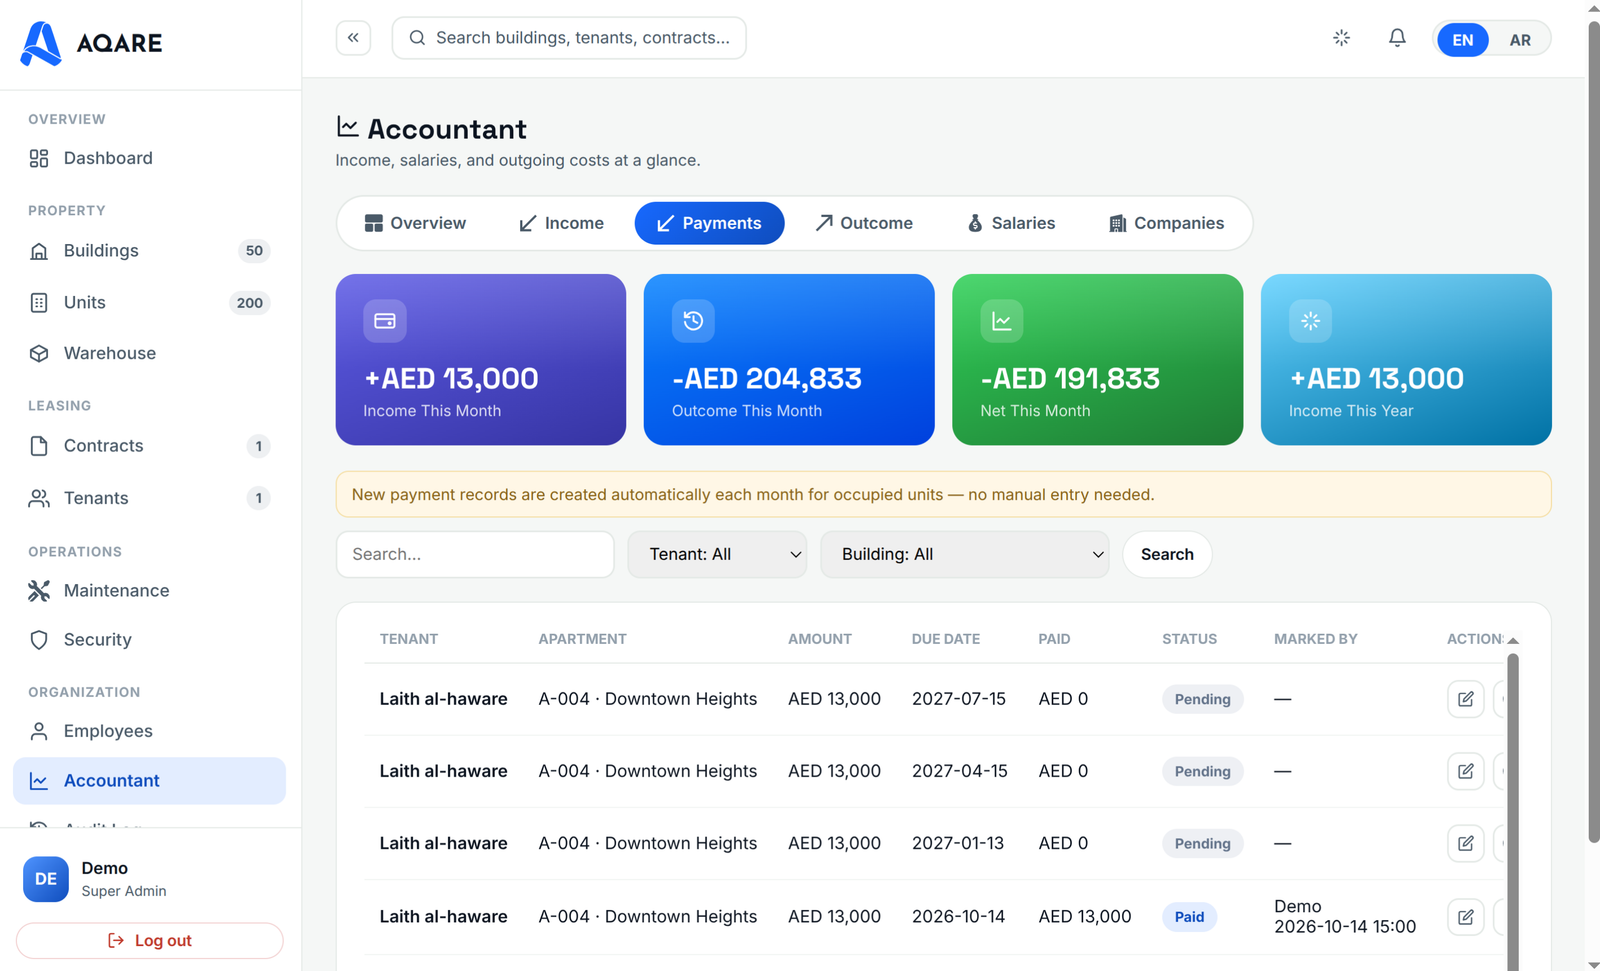Viewport: 1600px width, 971px height.
Task: Edit the 2027-01-13 payment row
Action: pyautogui.click(x=1465, y=843)
